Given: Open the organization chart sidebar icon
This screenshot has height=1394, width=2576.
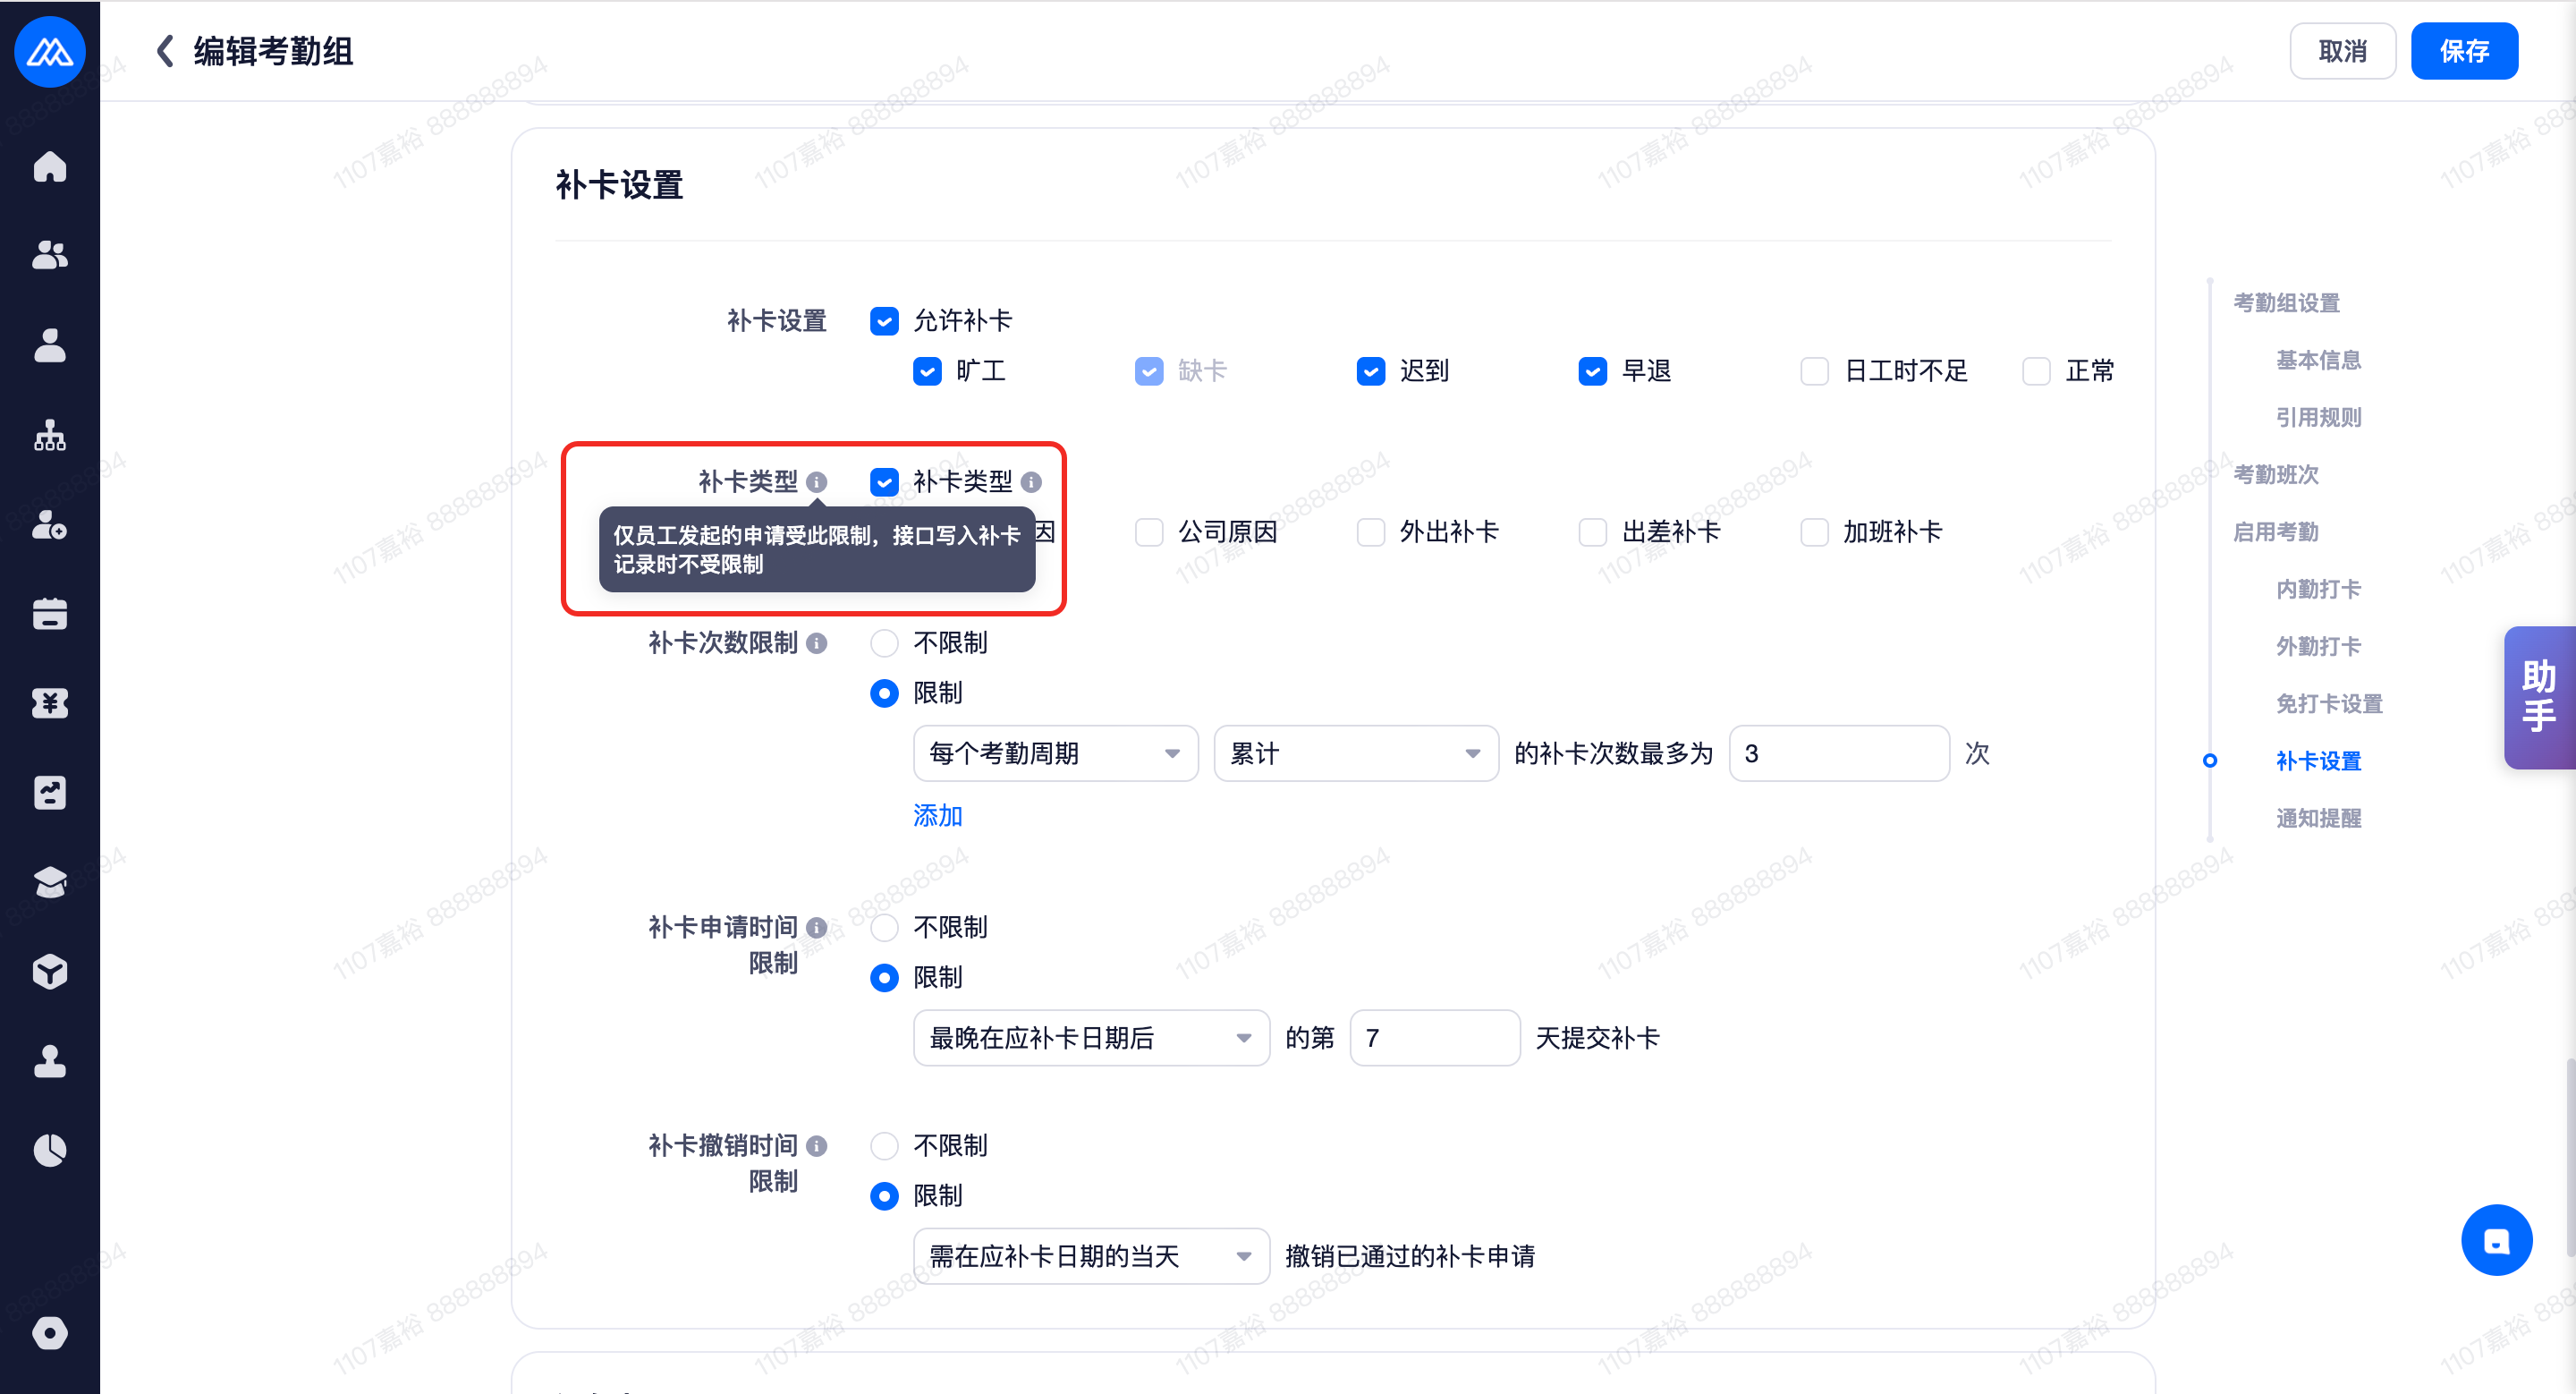Looking at the screenshot, I should pyautogui.click(x=49, y=435).
